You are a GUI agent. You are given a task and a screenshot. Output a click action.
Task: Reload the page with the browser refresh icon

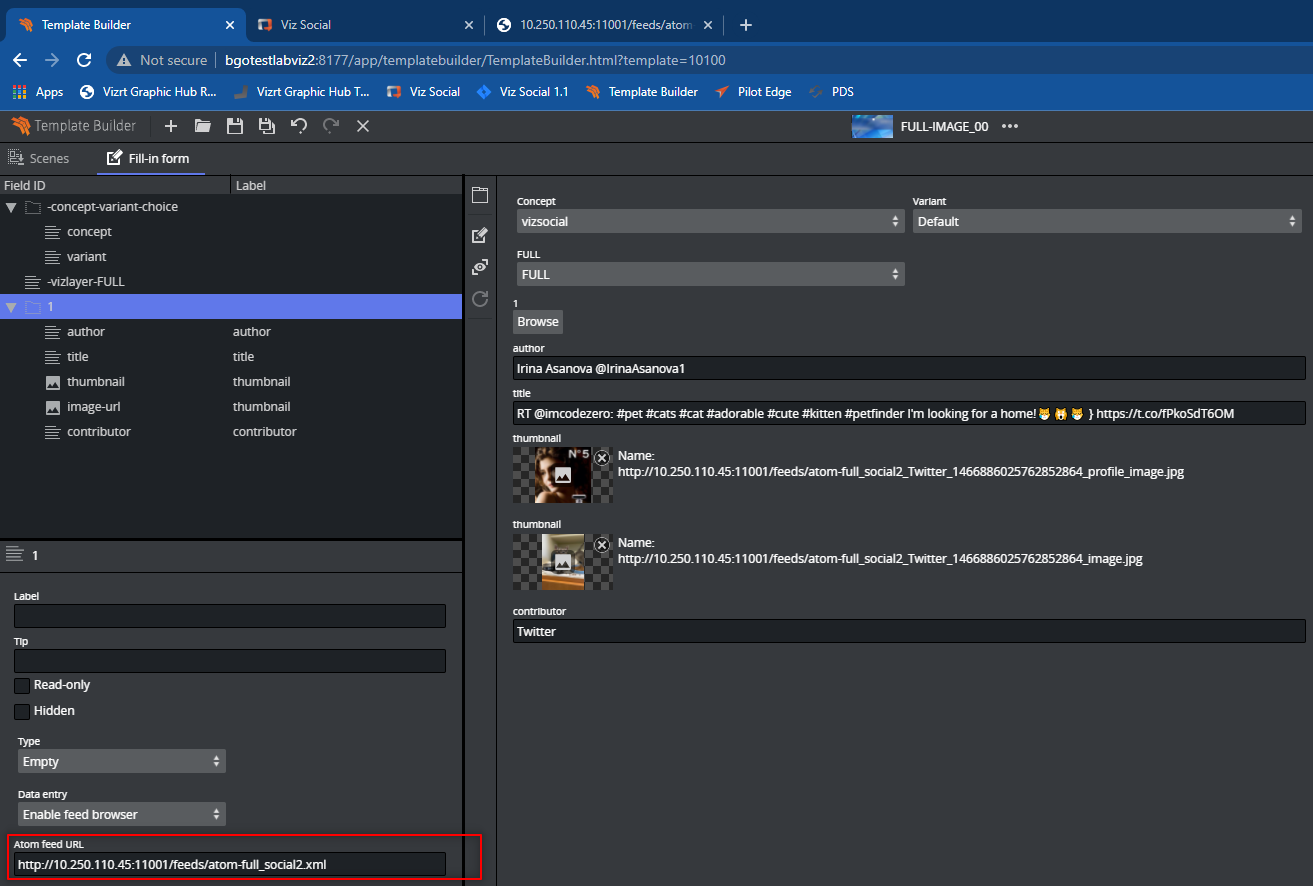point(85,60)
